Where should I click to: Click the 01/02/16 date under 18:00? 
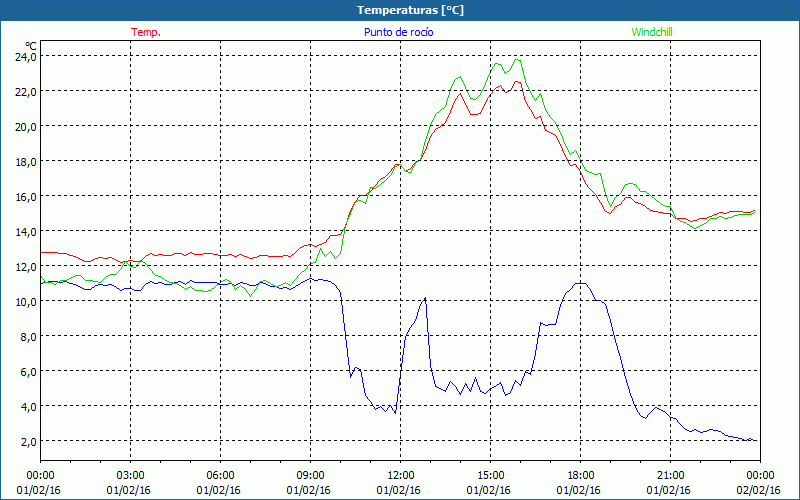tap(579, 490)
